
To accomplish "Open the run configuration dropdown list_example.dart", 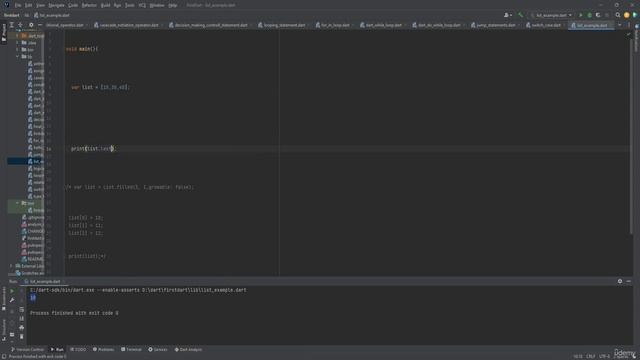I will click(x=551, y=15).
